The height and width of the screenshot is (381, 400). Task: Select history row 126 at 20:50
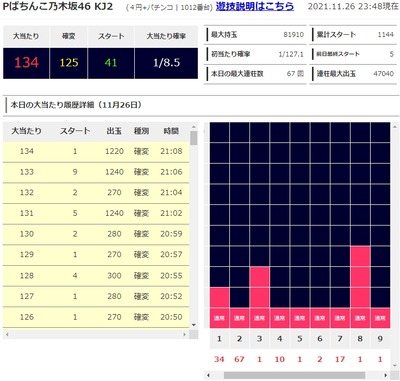(96, 317)
